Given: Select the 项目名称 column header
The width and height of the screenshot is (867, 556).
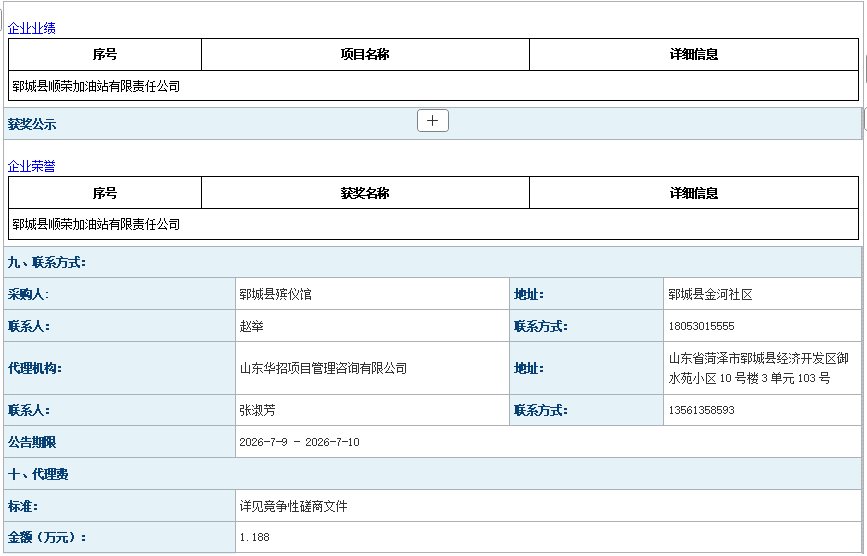Looking at the screenshot, I should pyautogui.click(x=365, y=54).
